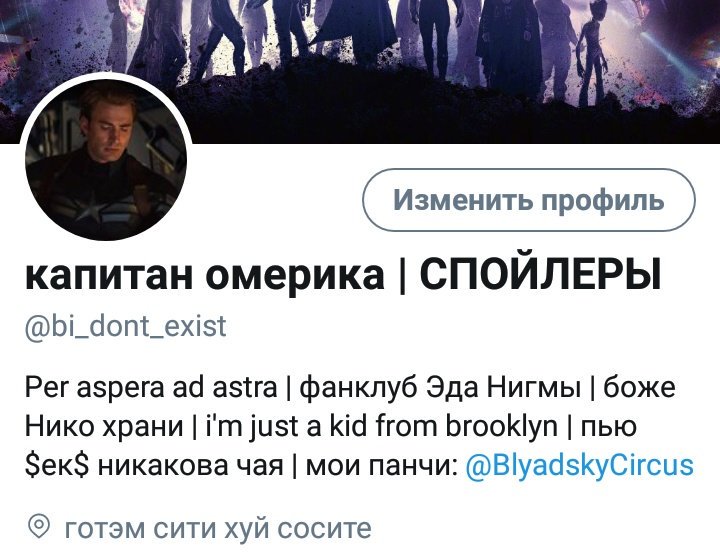
Task: Click the location pin icon
Action: click(x=39, y=527)
